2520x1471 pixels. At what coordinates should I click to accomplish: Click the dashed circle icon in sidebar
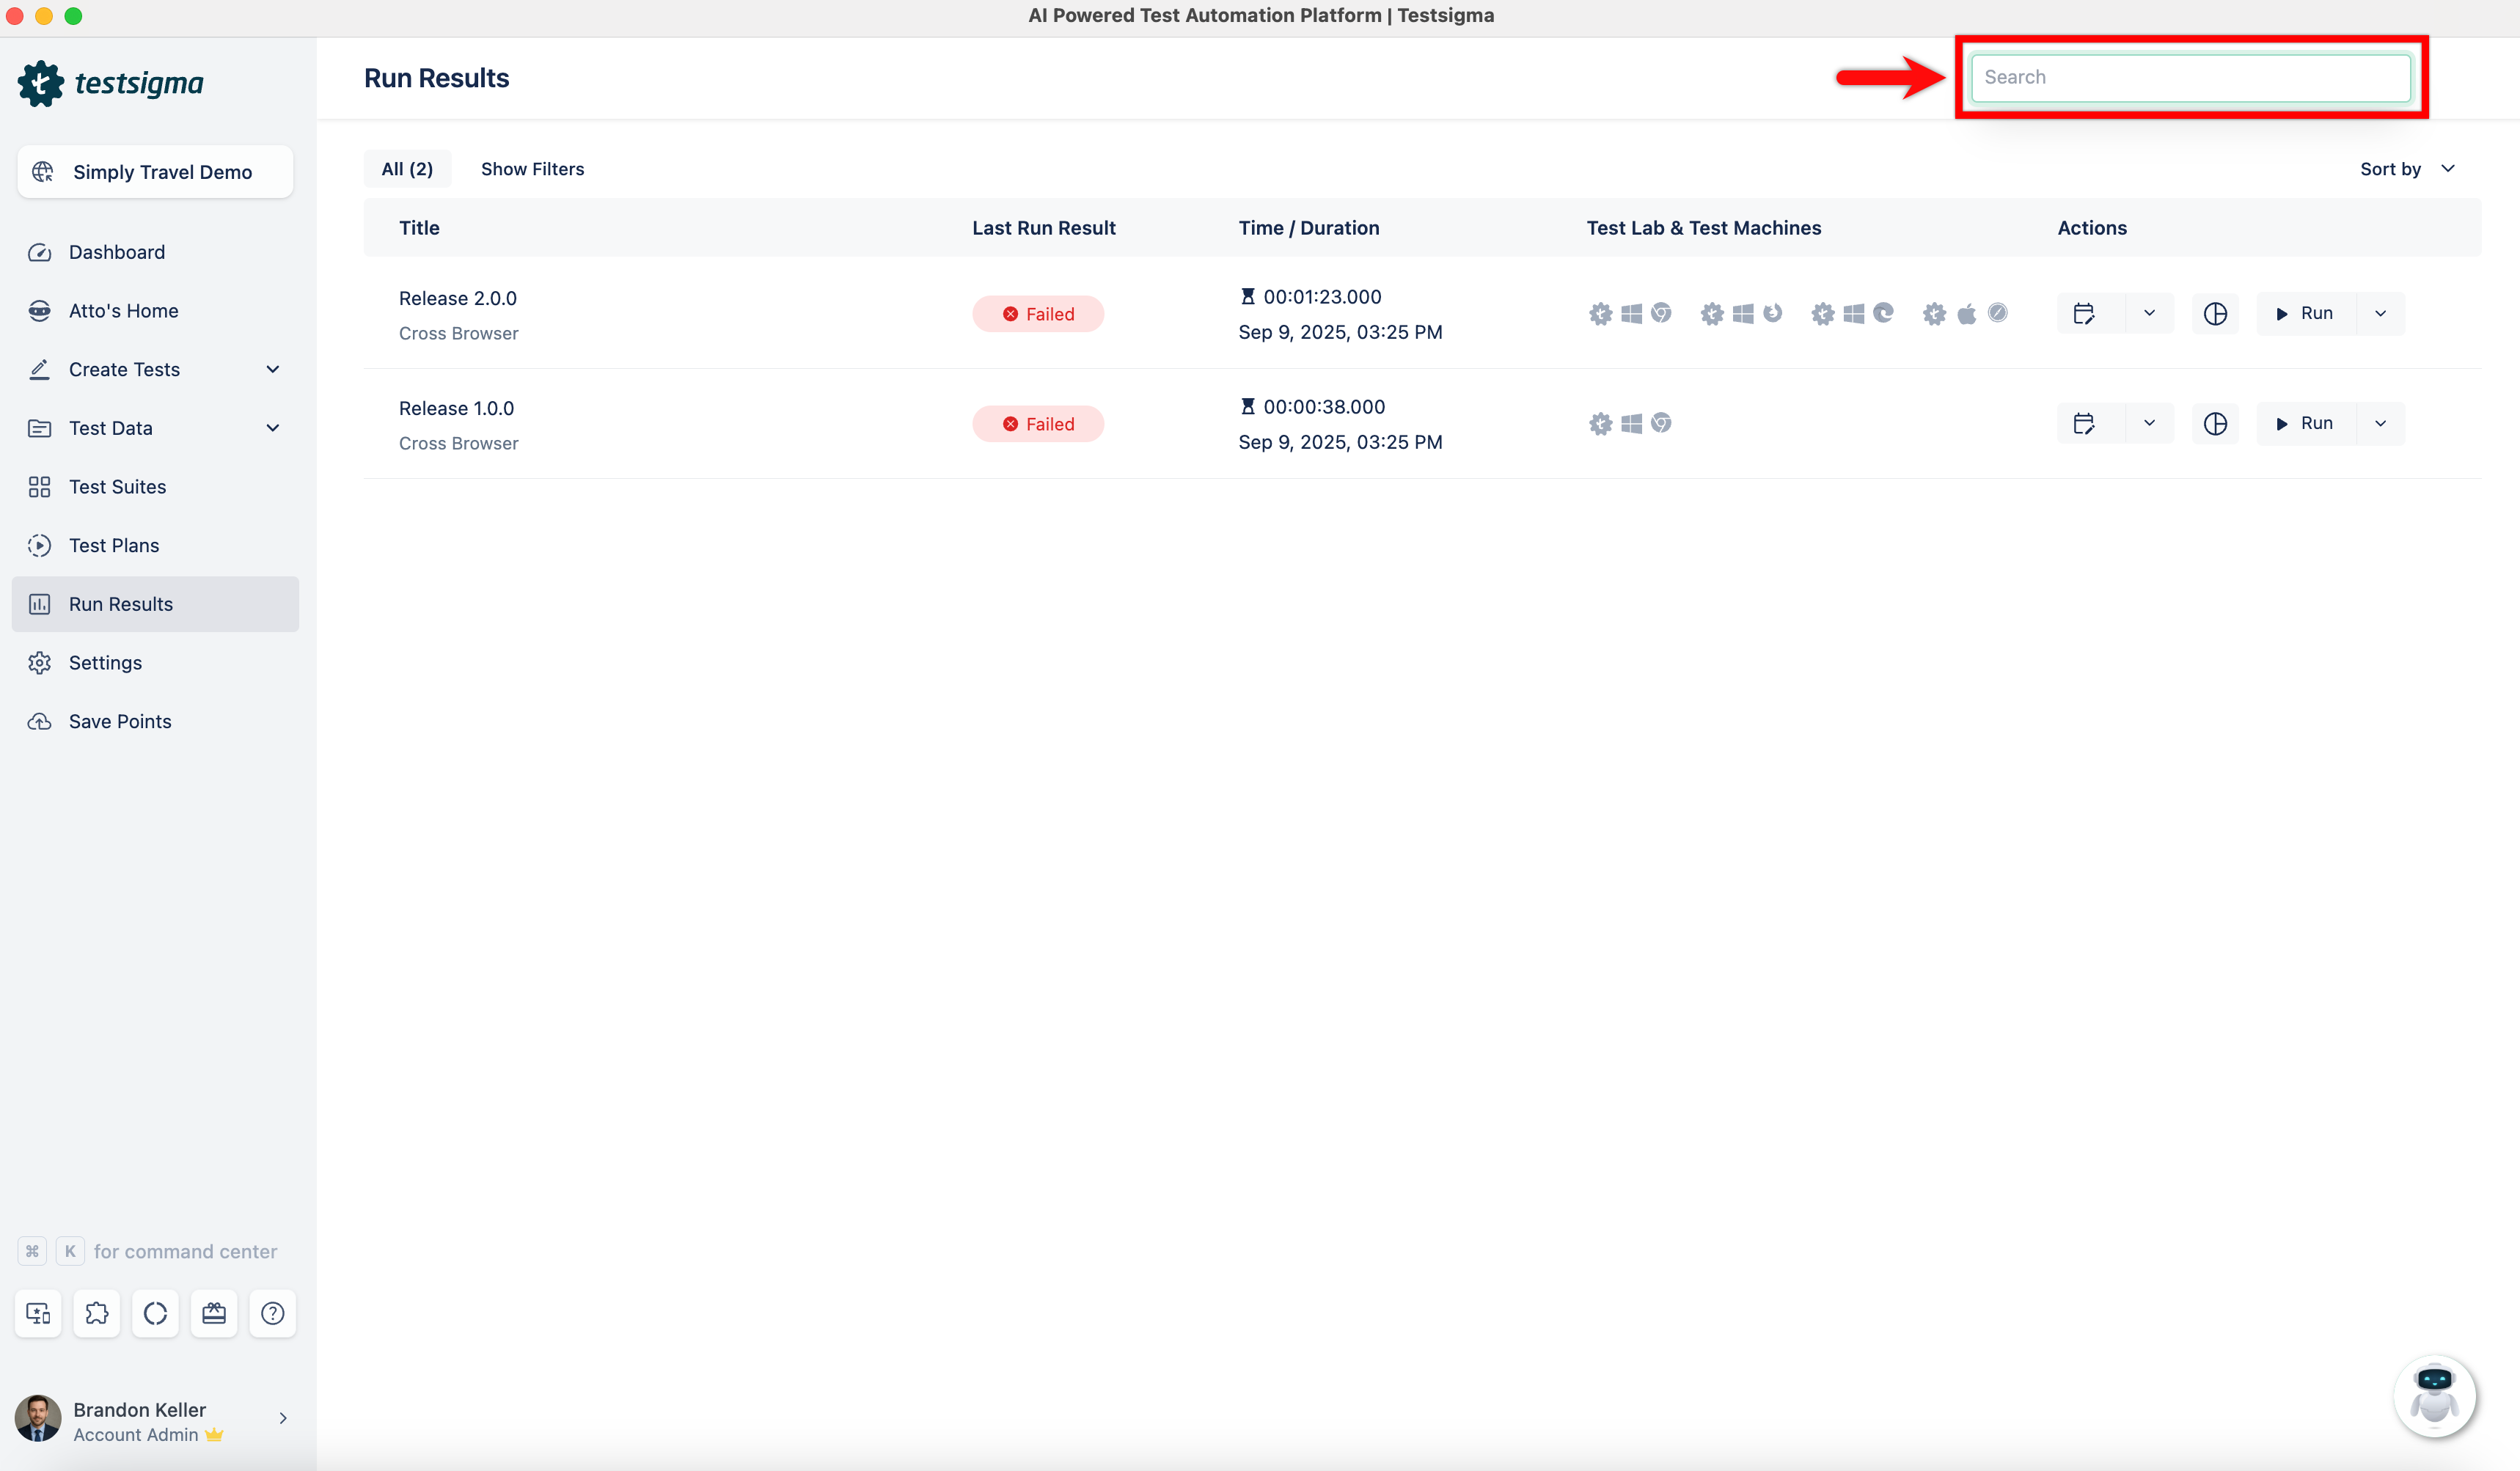pos(155,1313)
